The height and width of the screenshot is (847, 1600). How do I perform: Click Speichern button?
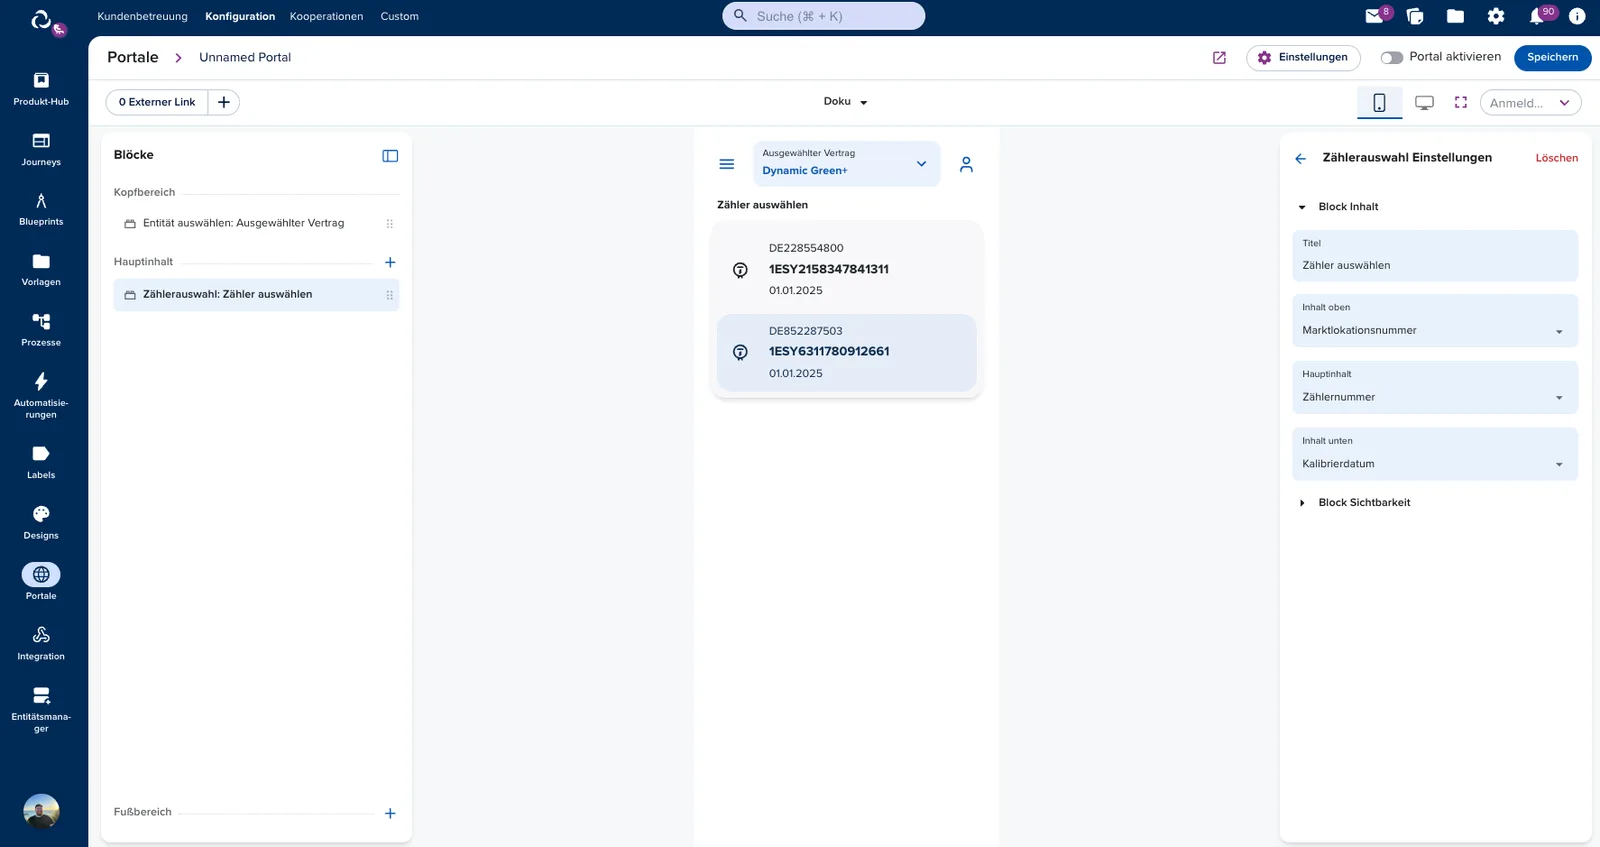(1552, 58)
